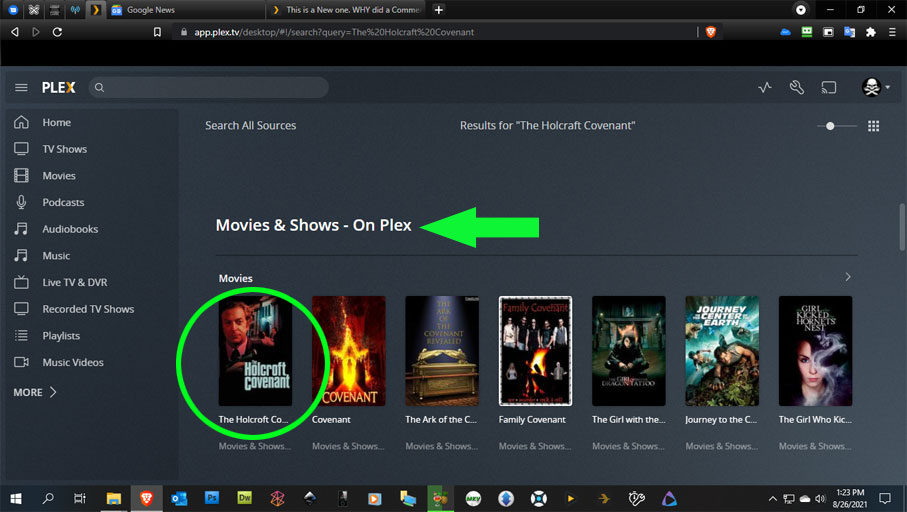Open the Plex hamburger menu
The width and height of the screenshot is (907, 512).
point(21,87)
